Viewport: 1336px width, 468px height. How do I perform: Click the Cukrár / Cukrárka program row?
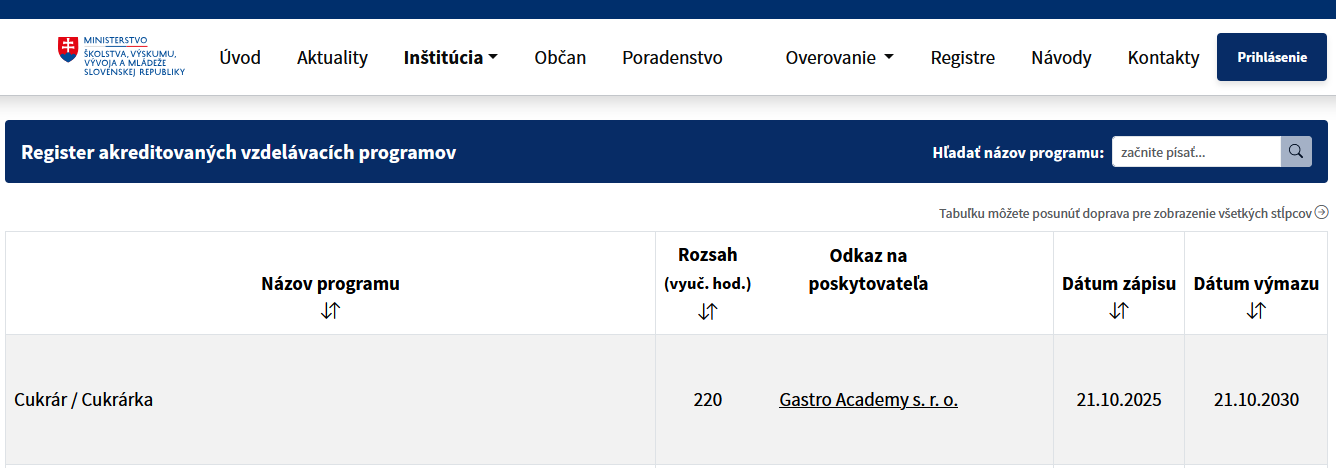pos(84,400)
